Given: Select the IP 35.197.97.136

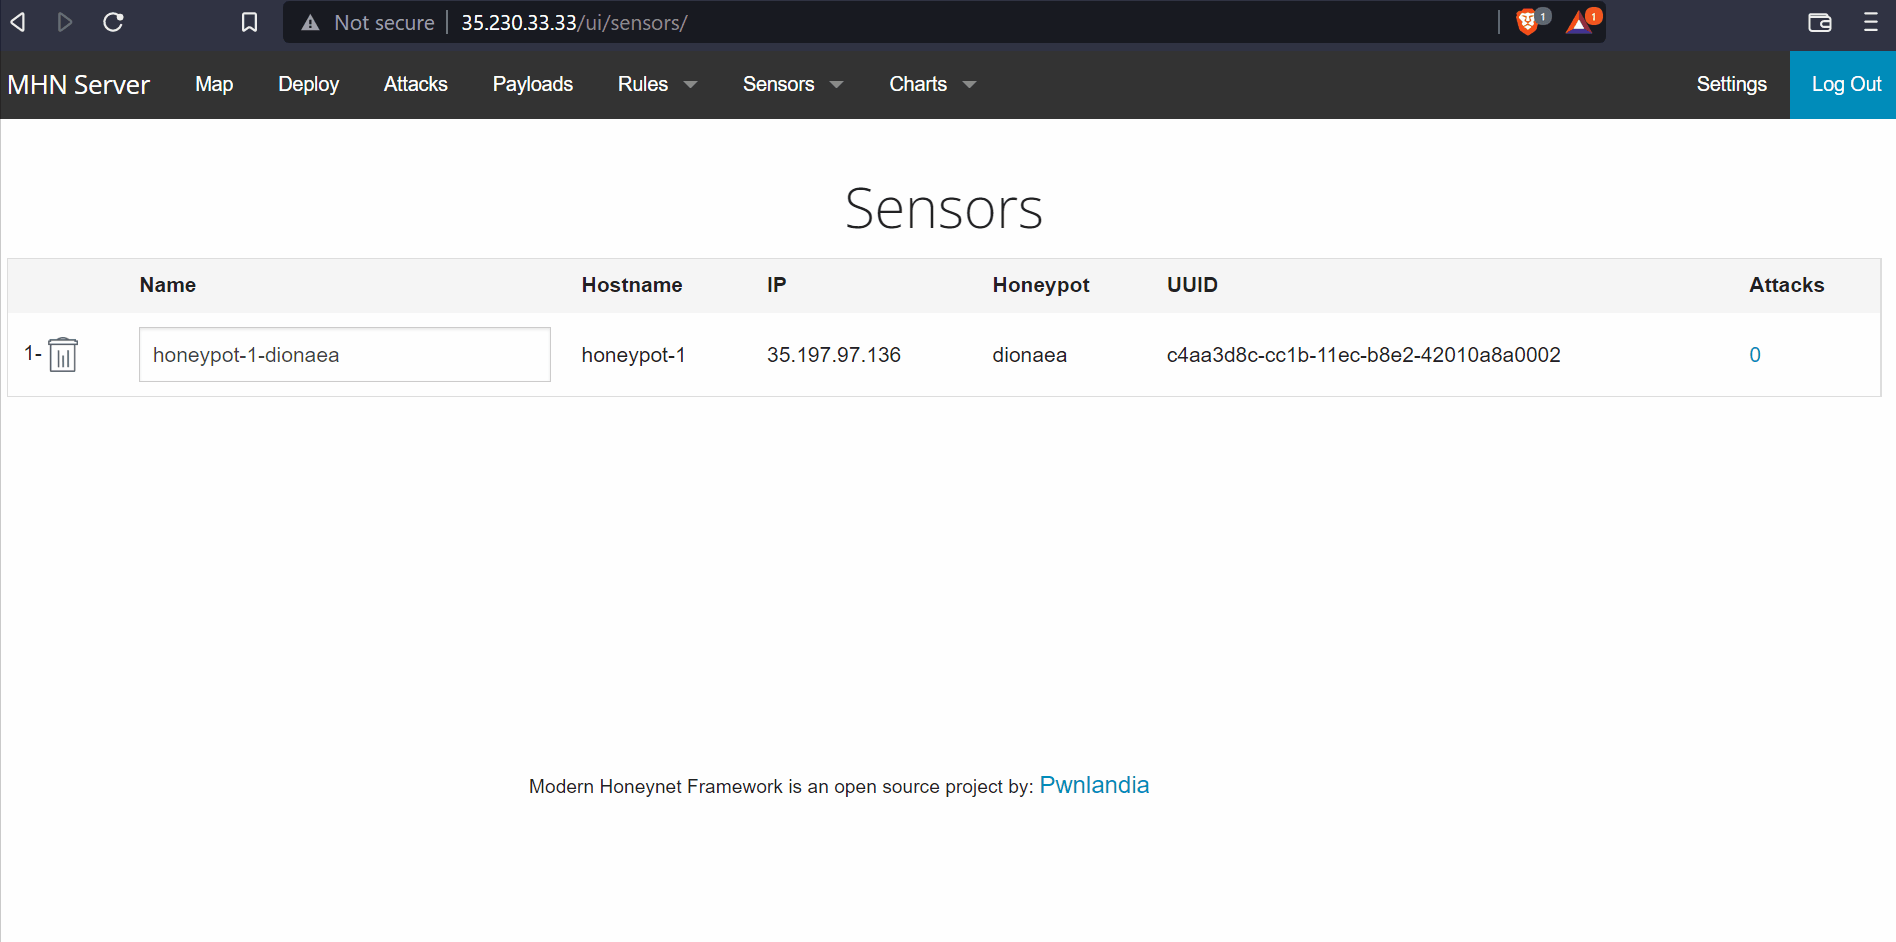Looking at the screenshot, I should [833, 355].
